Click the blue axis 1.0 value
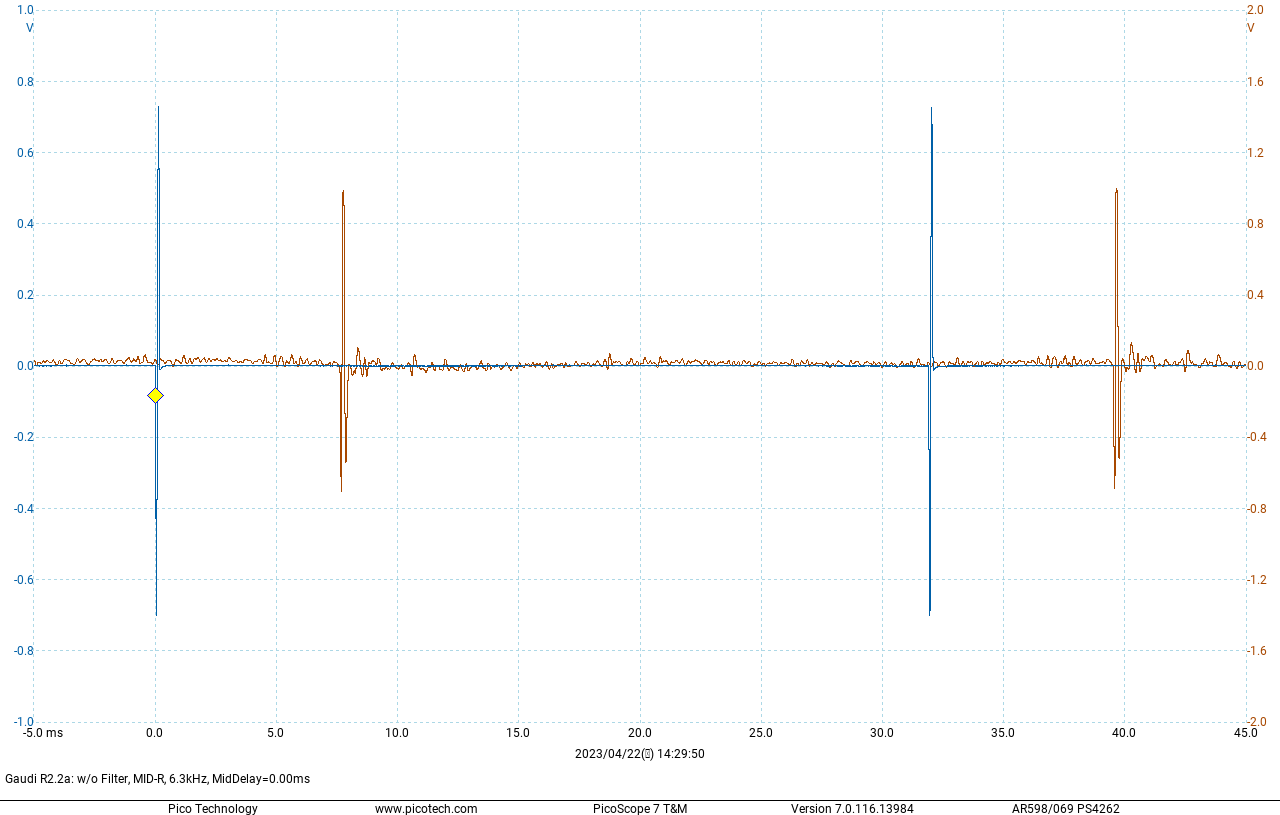The image size is (1280, 815). (25, 10)
